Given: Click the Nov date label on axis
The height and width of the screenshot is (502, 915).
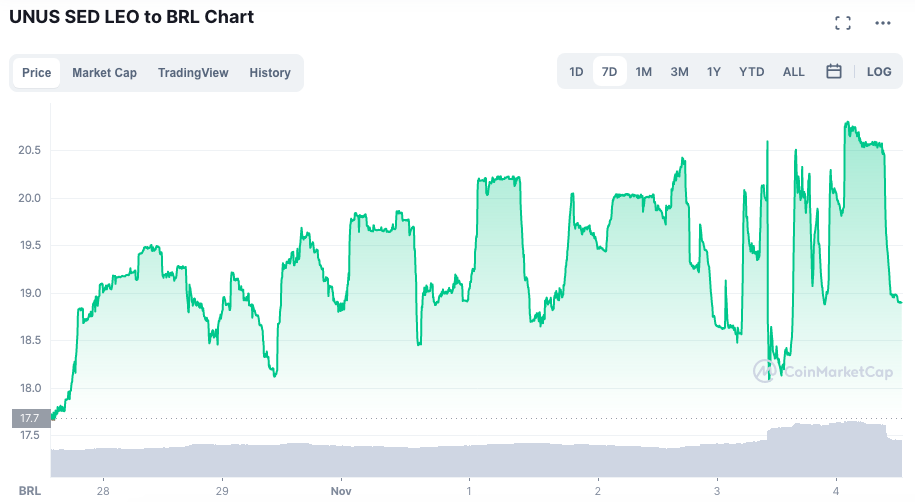Looking at the screenshot, I should (x=341, y=491).
